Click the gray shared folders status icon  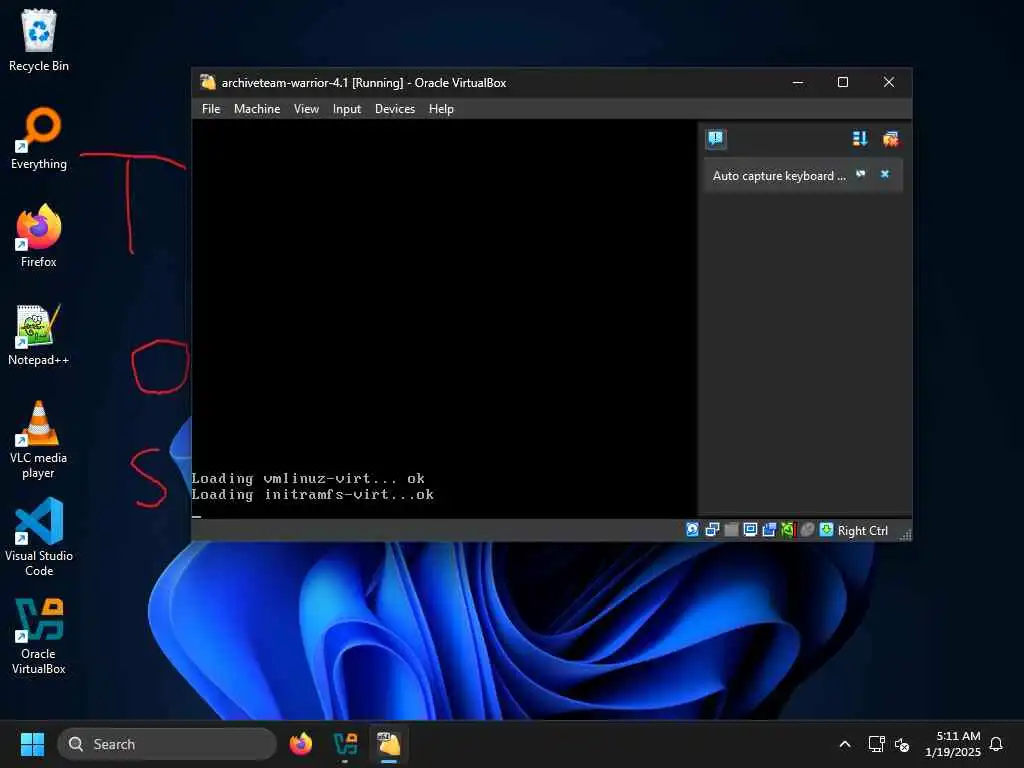coord(731,530)
